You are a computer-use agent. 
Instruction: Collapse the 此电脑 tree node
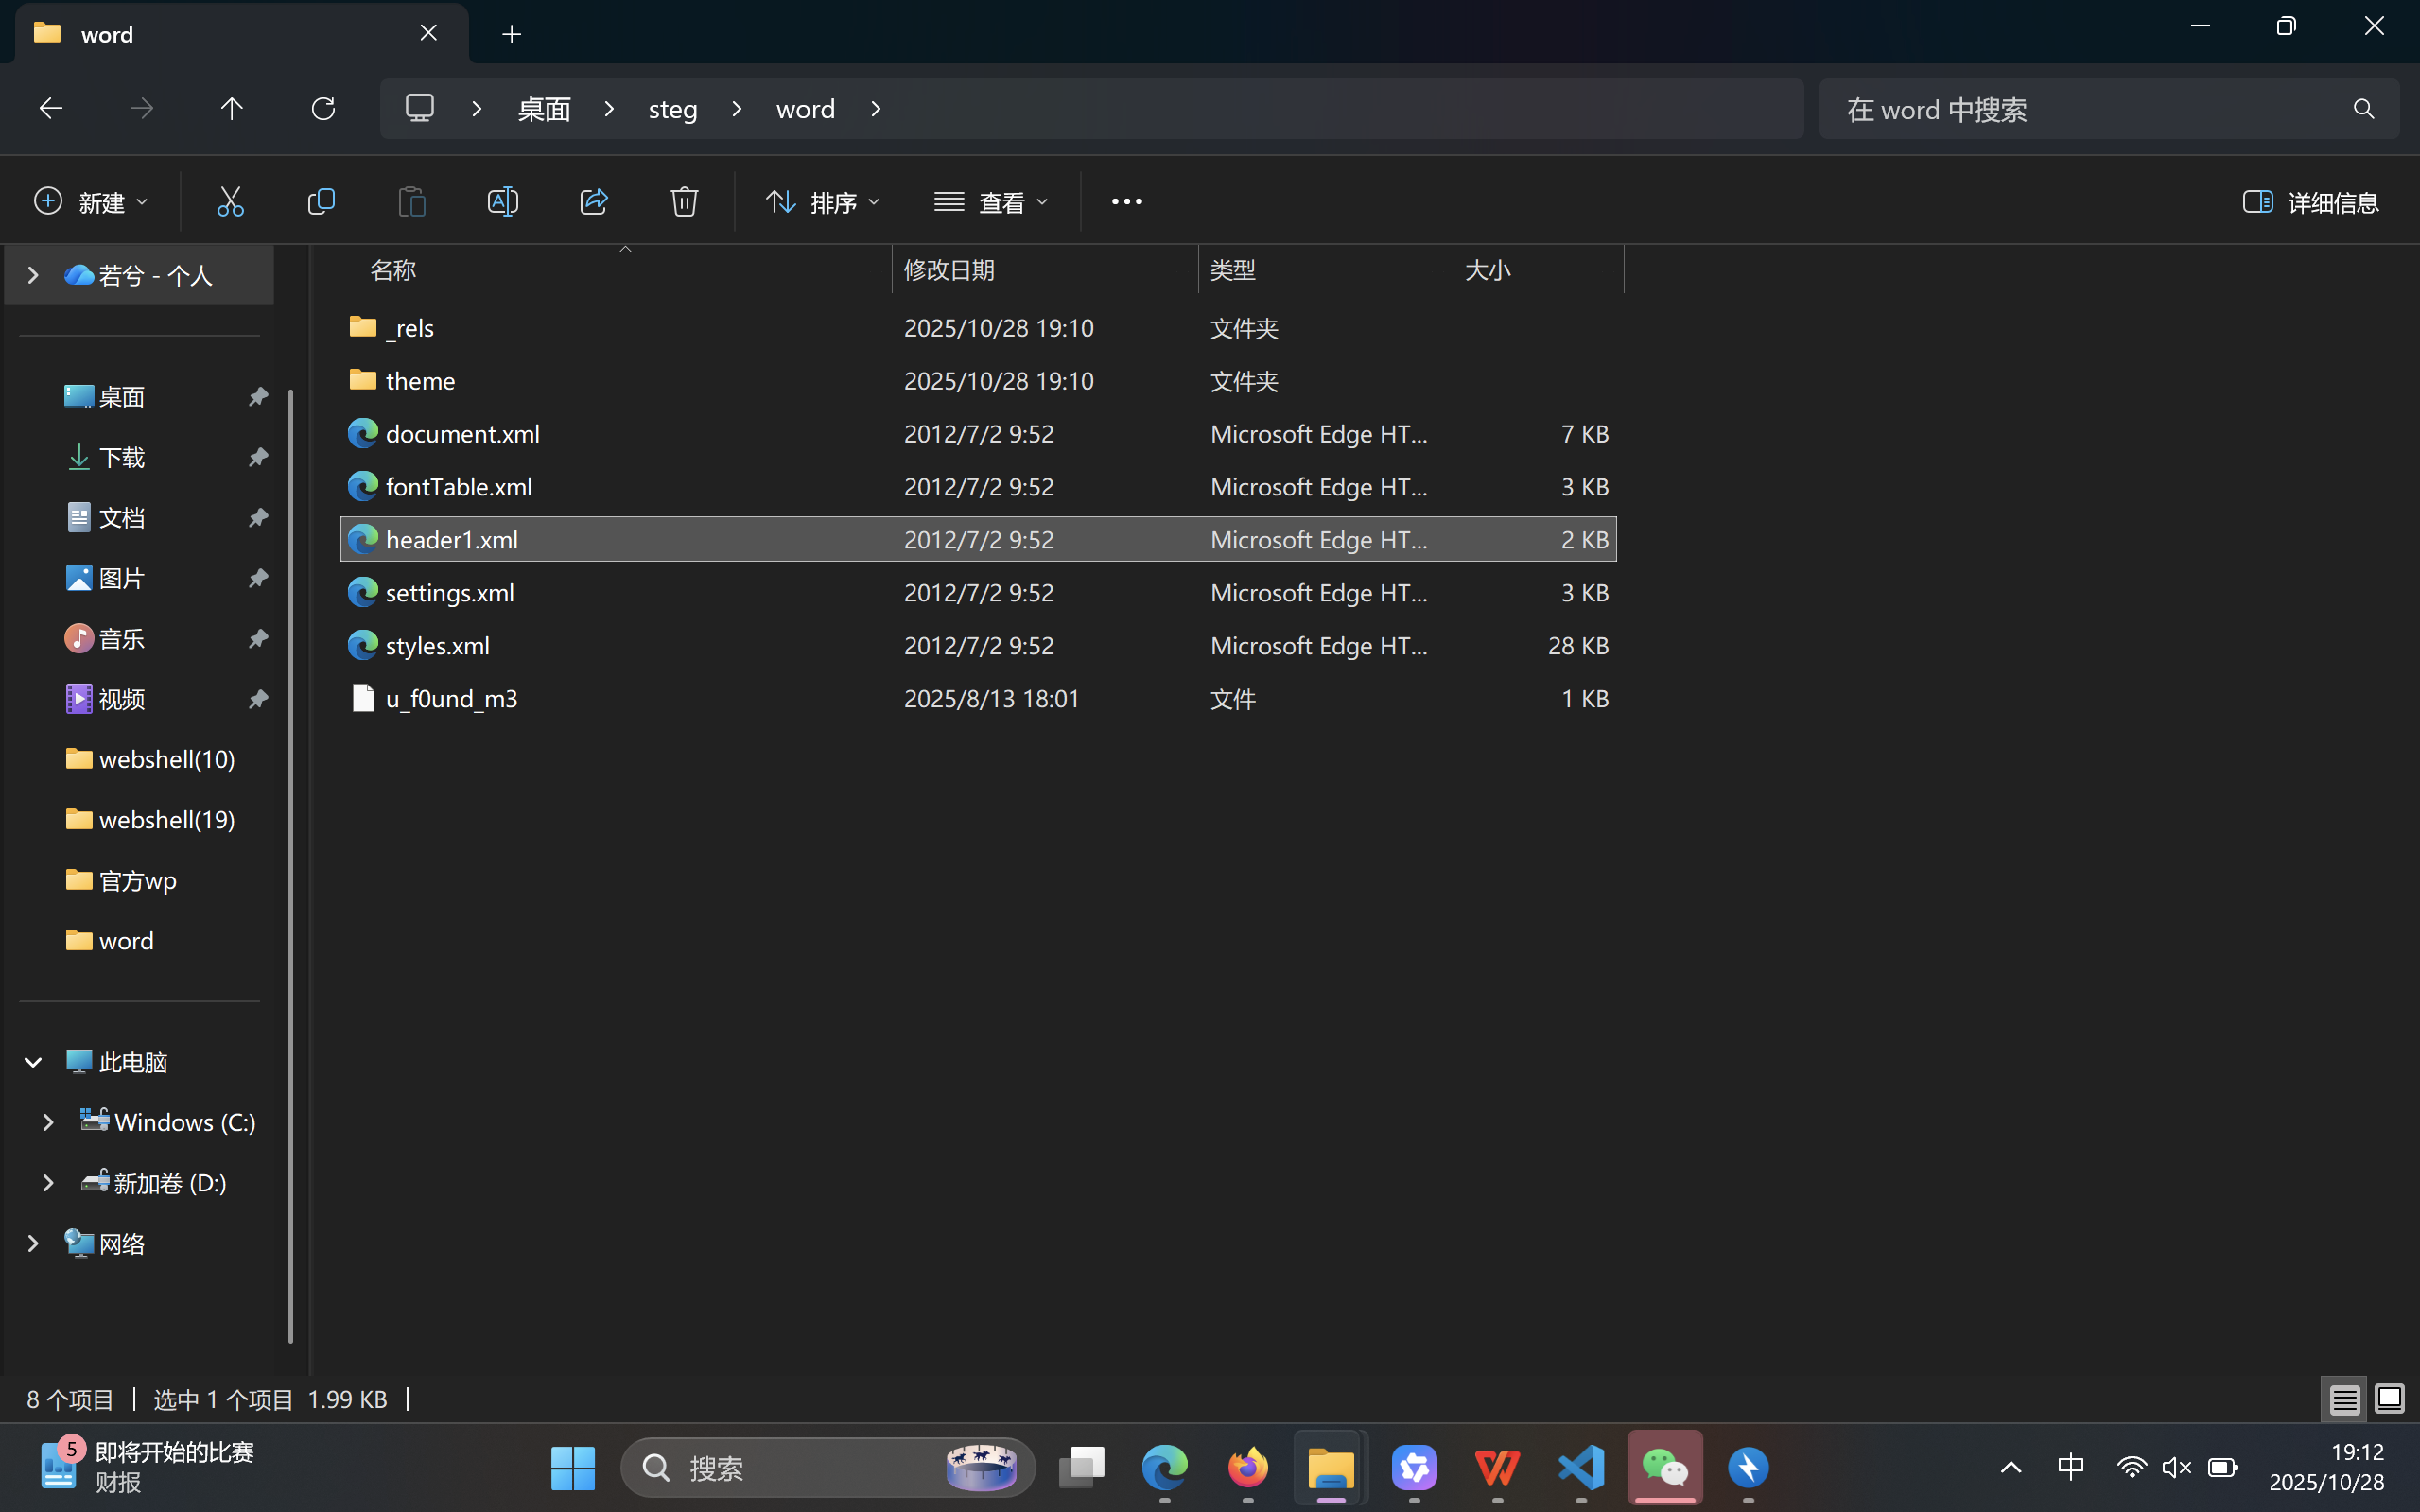[x=33, y=1062]
